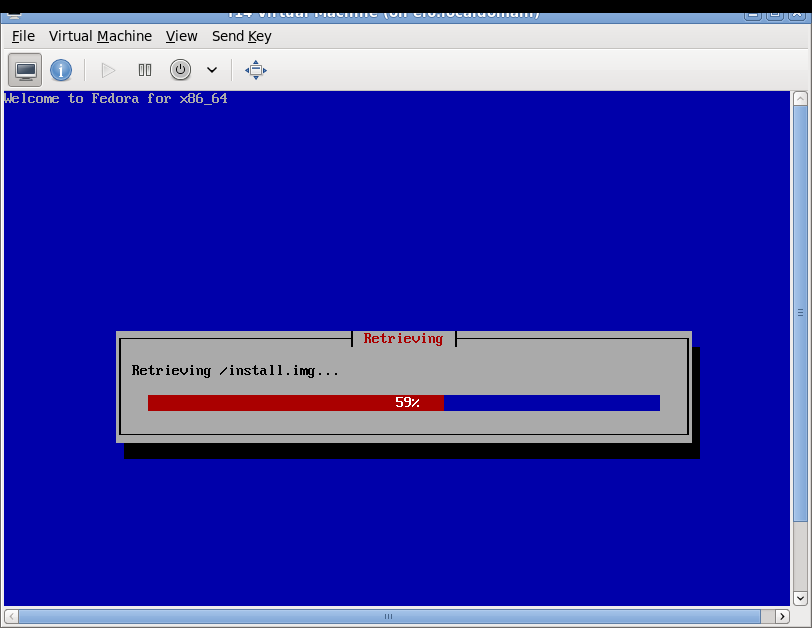Pause the virtual machine
The height and width of the screenshot is (628, 812).
tap(145, 70)
